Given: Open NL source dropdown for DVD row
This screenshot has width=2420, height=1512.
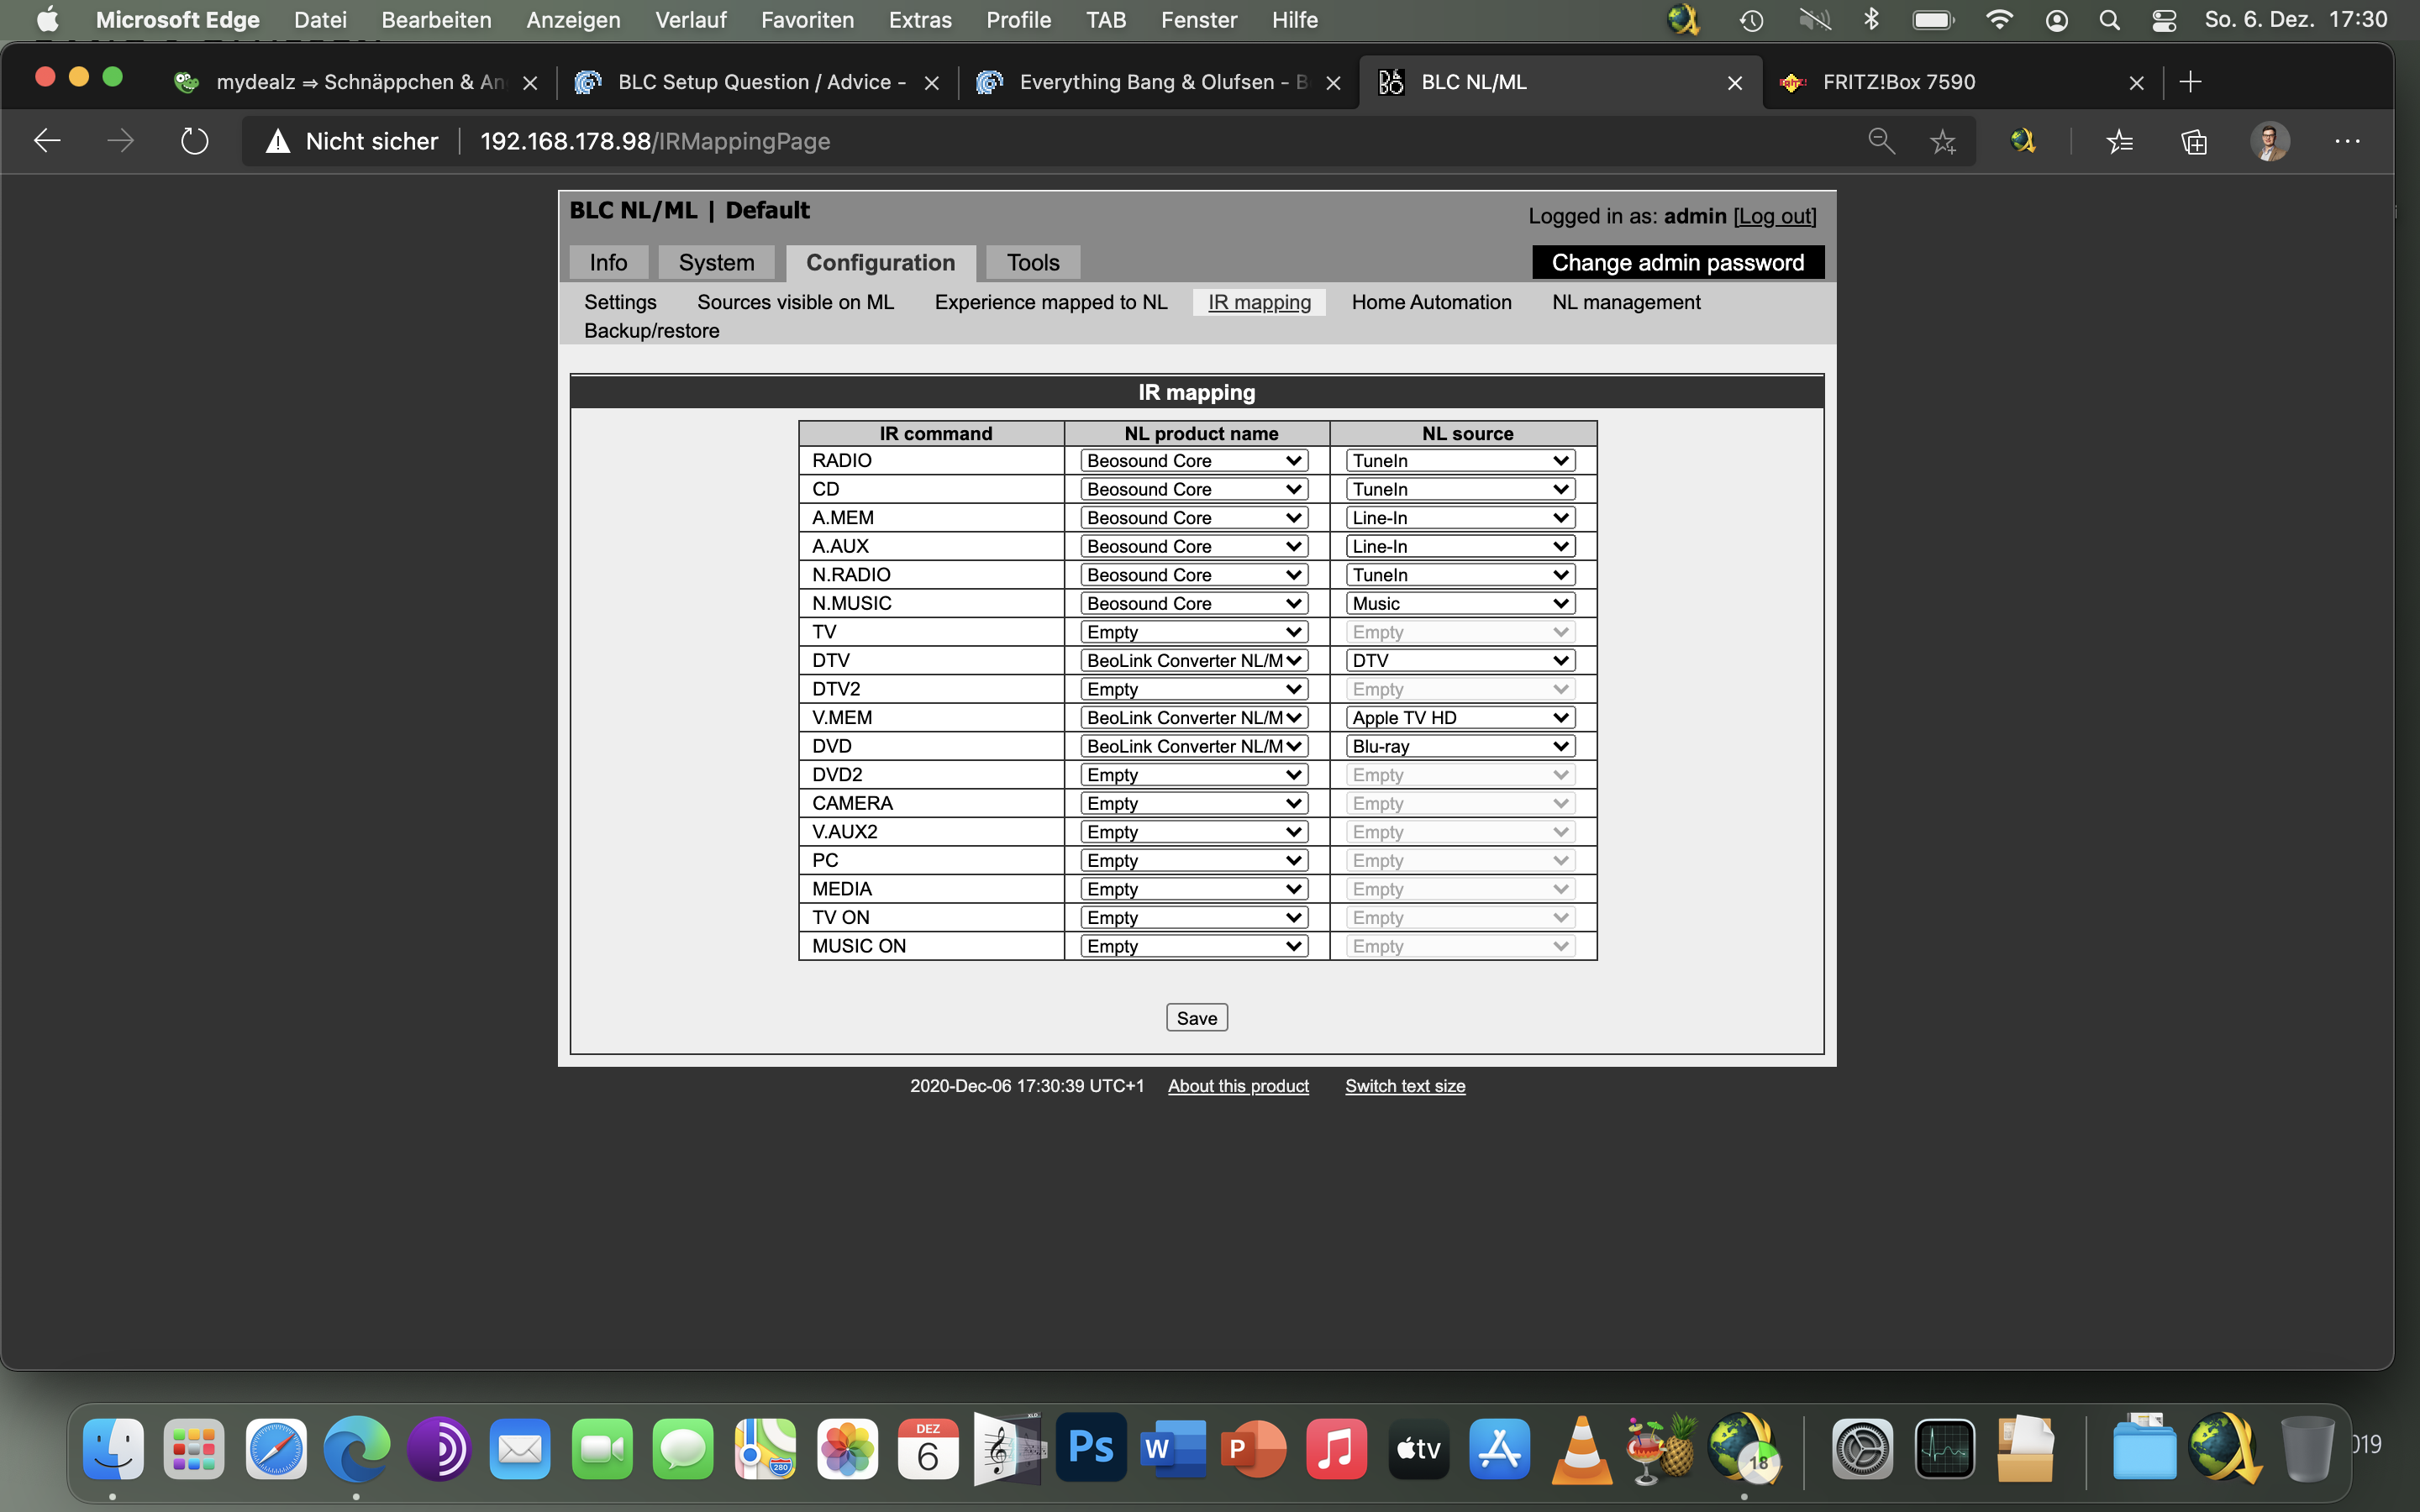Looking at the screenshot, I should coord(1460,746).
